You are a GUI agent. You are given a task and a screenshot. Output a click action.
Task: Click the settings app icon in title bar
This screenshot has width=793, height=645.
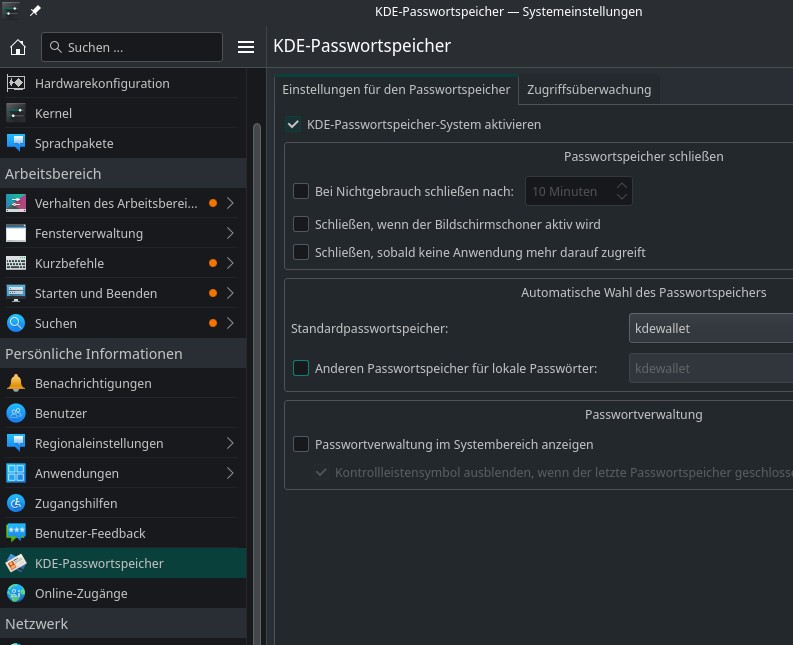click(x=11, y=10)
